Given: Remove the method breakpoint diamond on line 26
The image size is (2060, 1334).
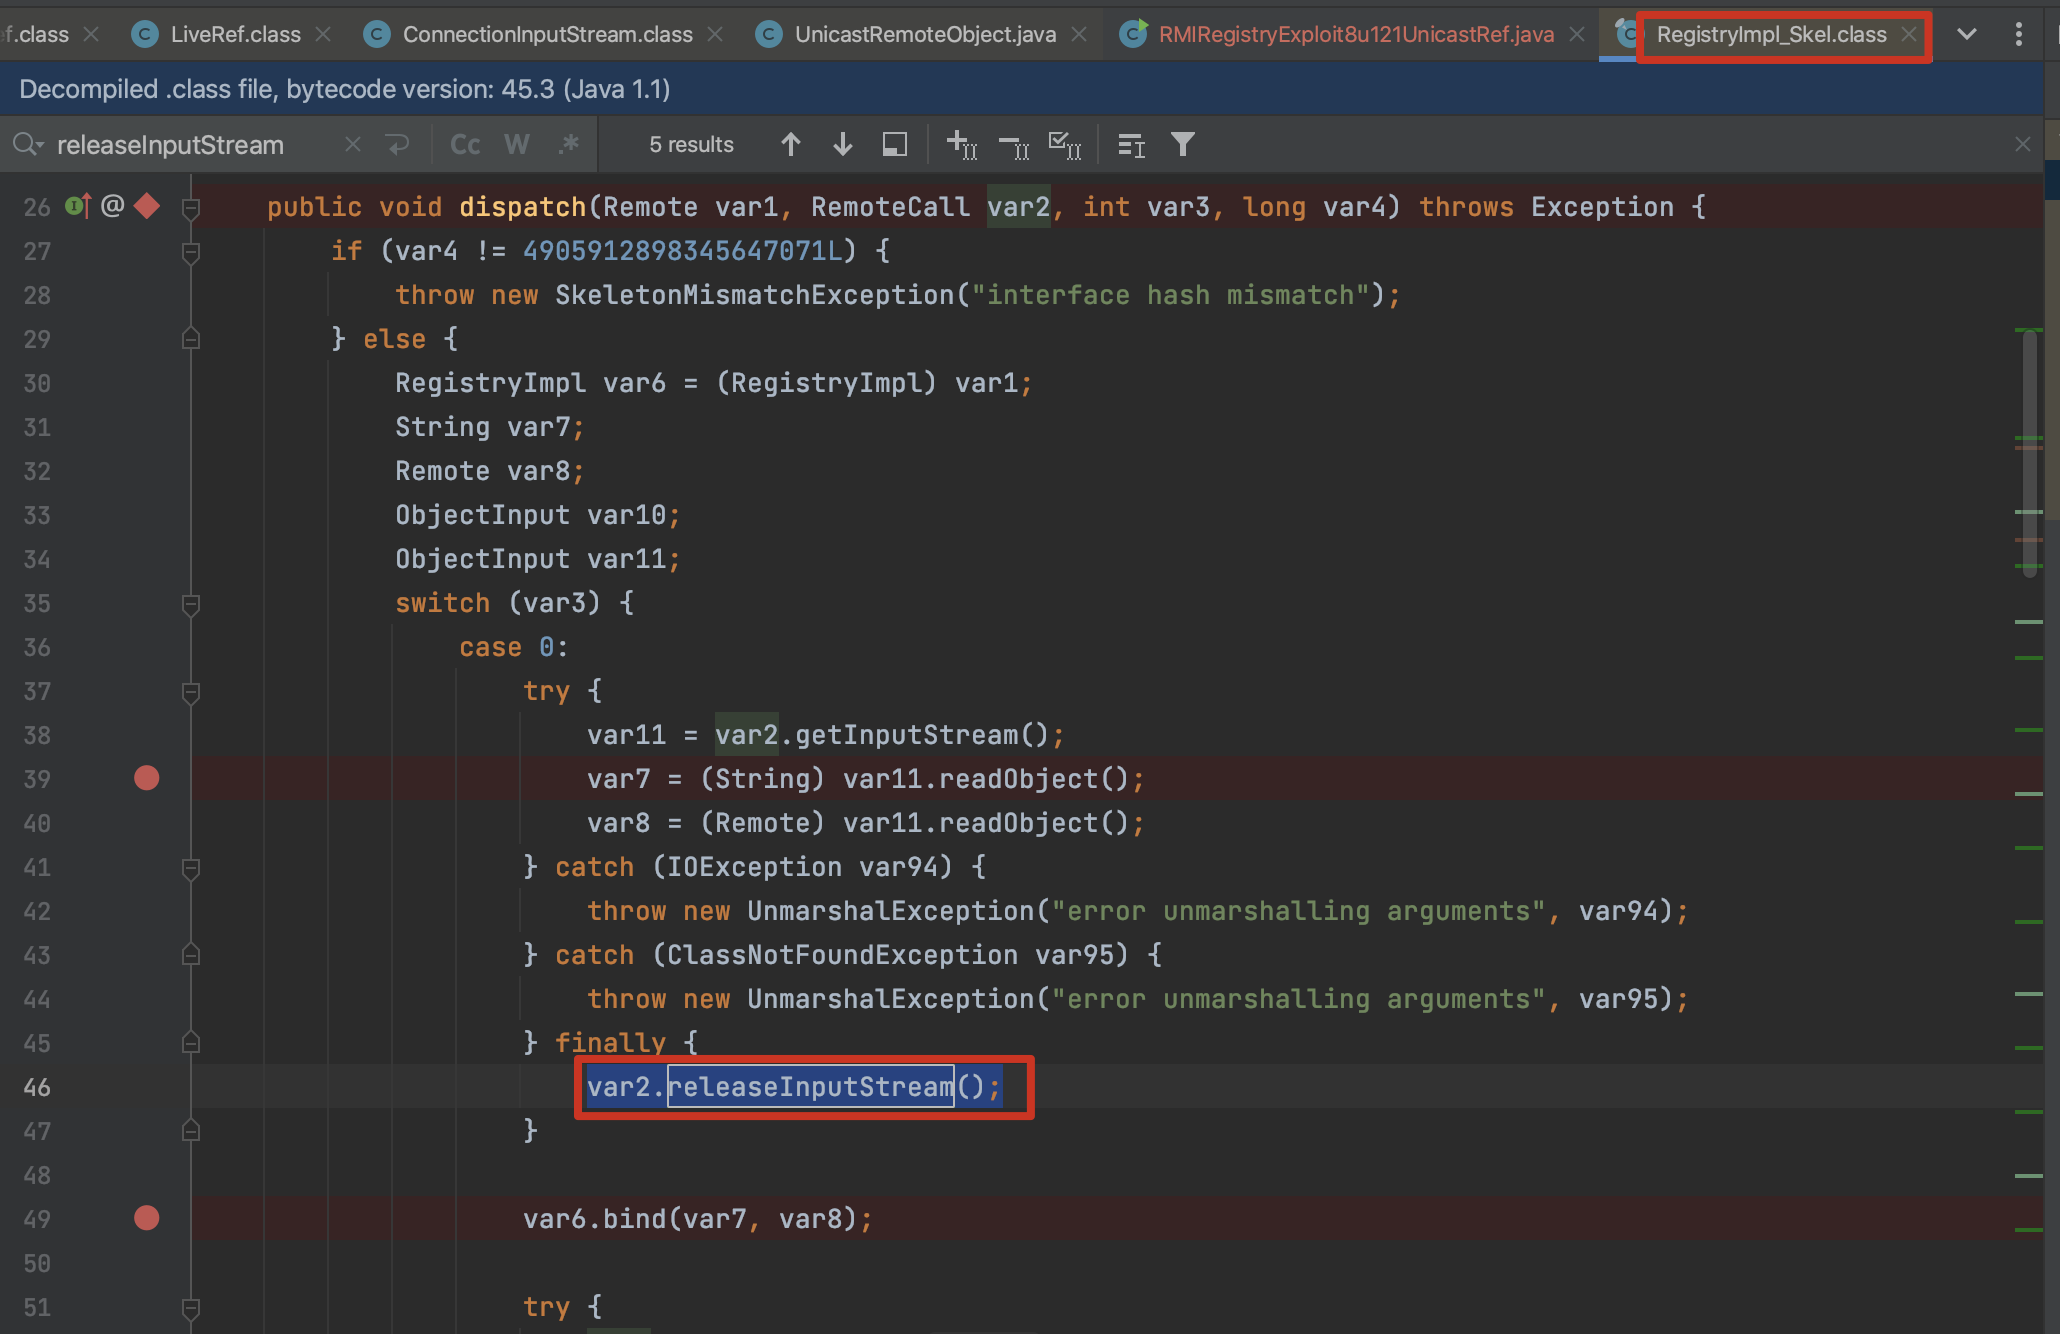Looking at the screenshot, I should (147, 206).
